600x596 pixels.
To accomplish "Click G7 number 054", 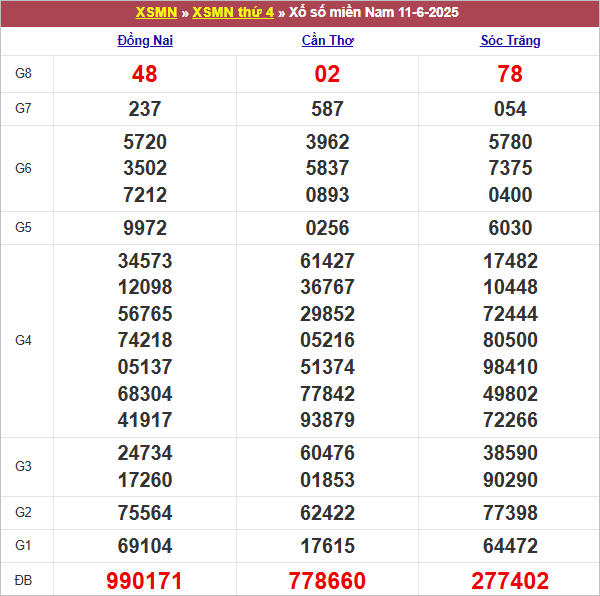I will tap(510, 109).
